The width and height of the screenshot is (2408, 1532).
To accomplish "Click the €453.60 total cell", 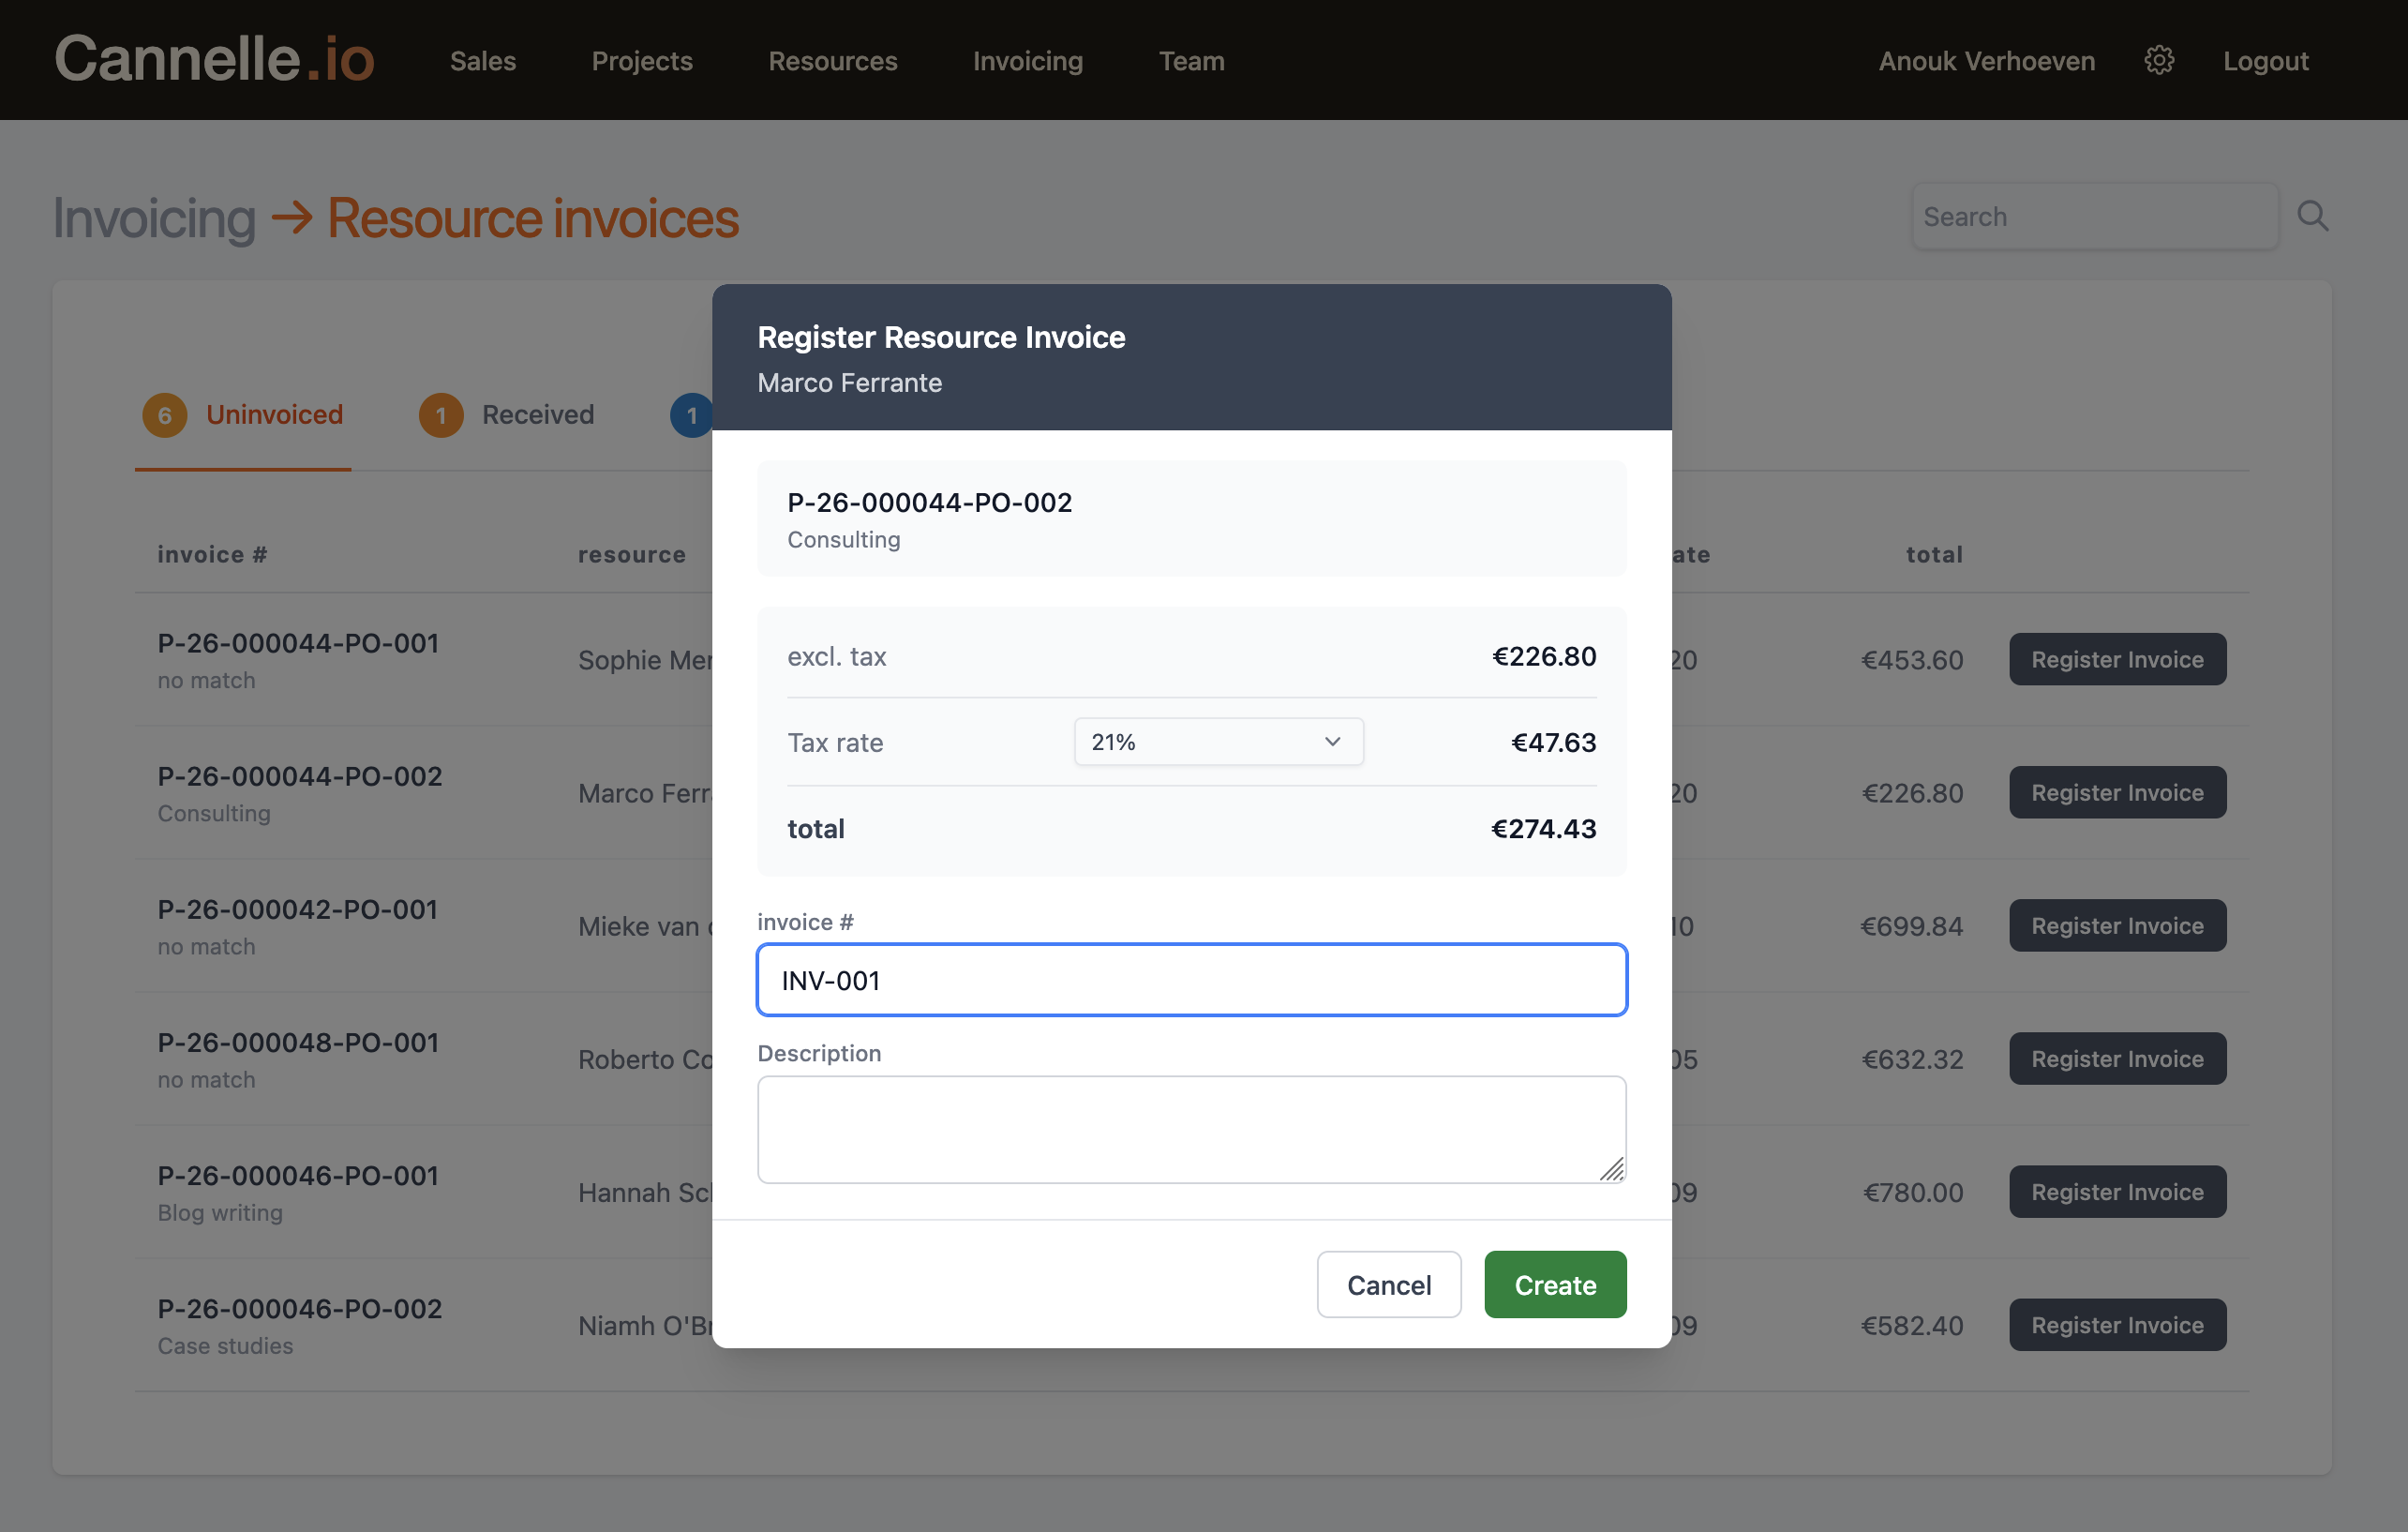I will (1912, 660).
